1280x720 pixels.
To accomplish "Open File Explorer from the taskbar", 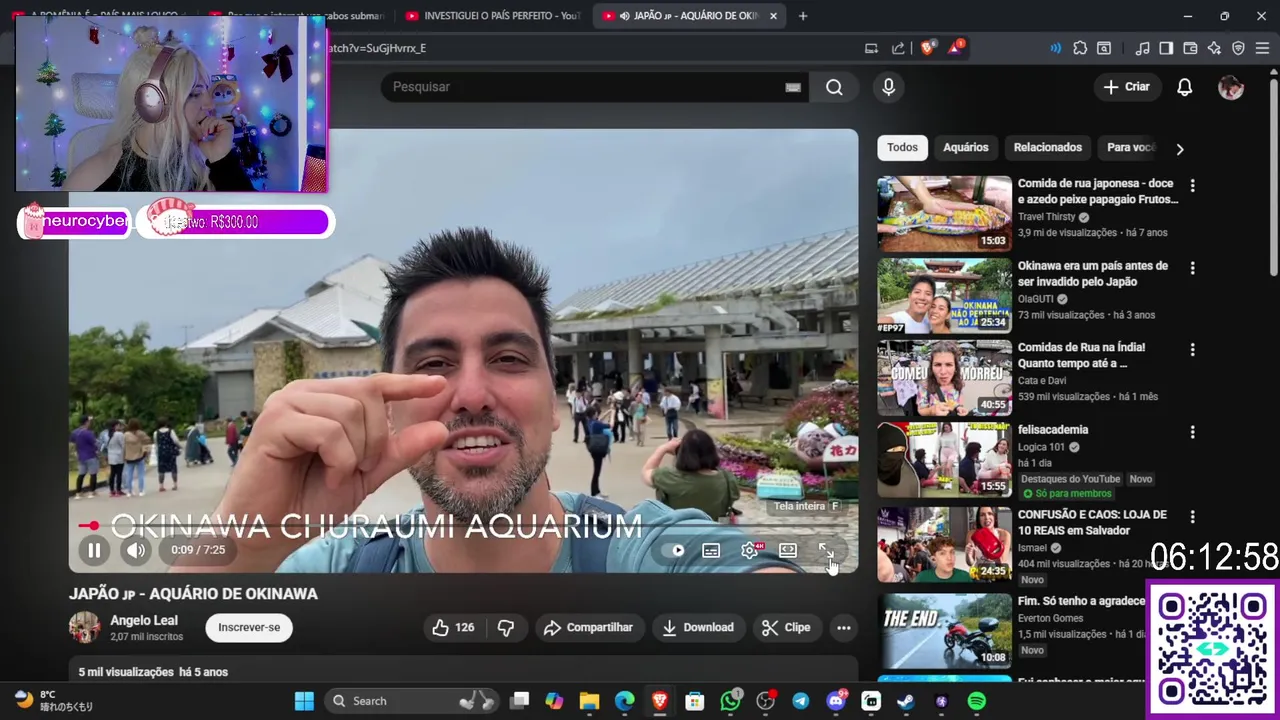I will point(589,701).
